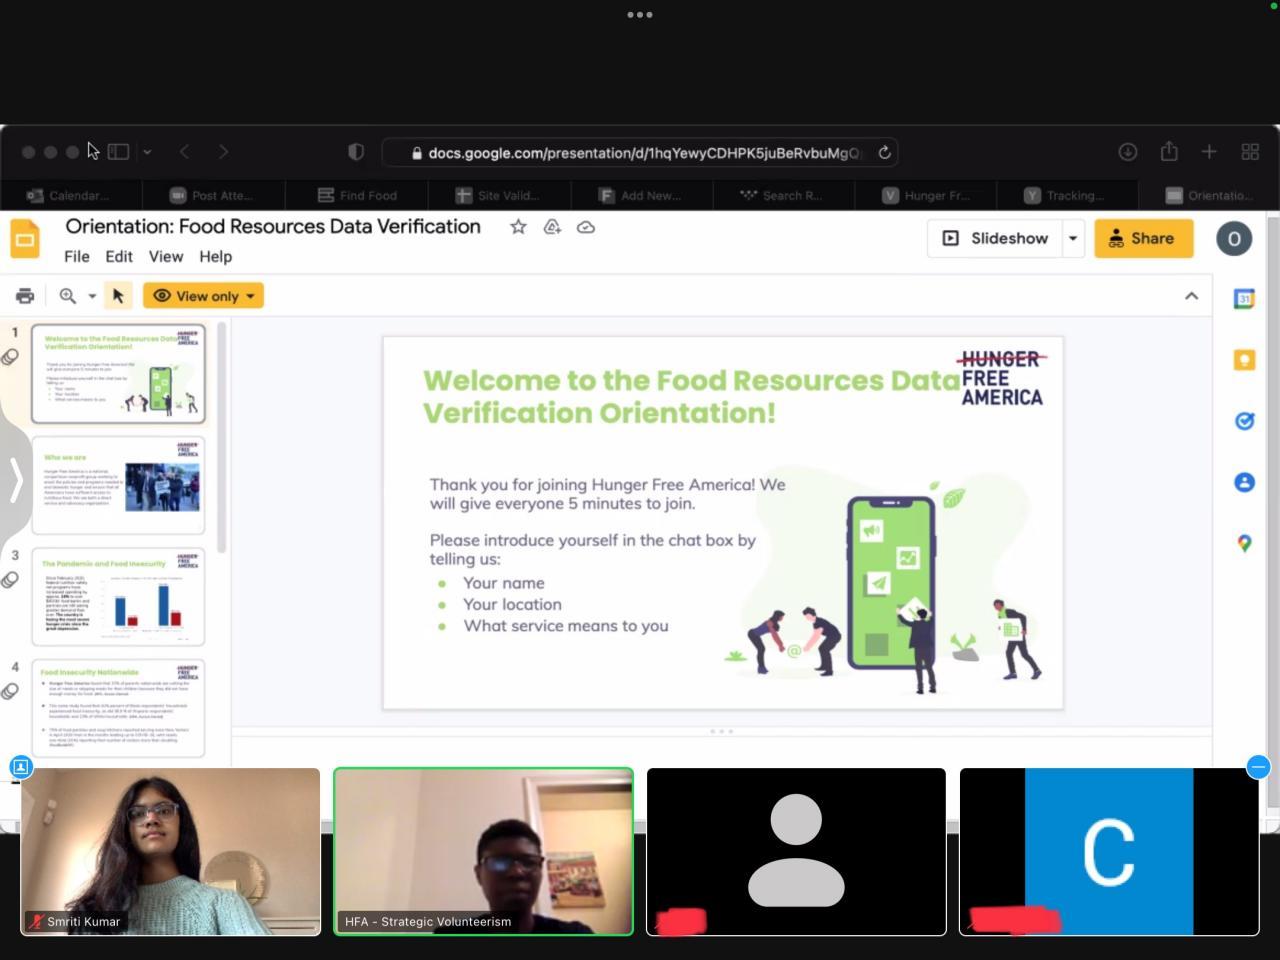Open the Contacts side panel
Viewport: 1280px width, 960px height.
(x=1244, y=482)
